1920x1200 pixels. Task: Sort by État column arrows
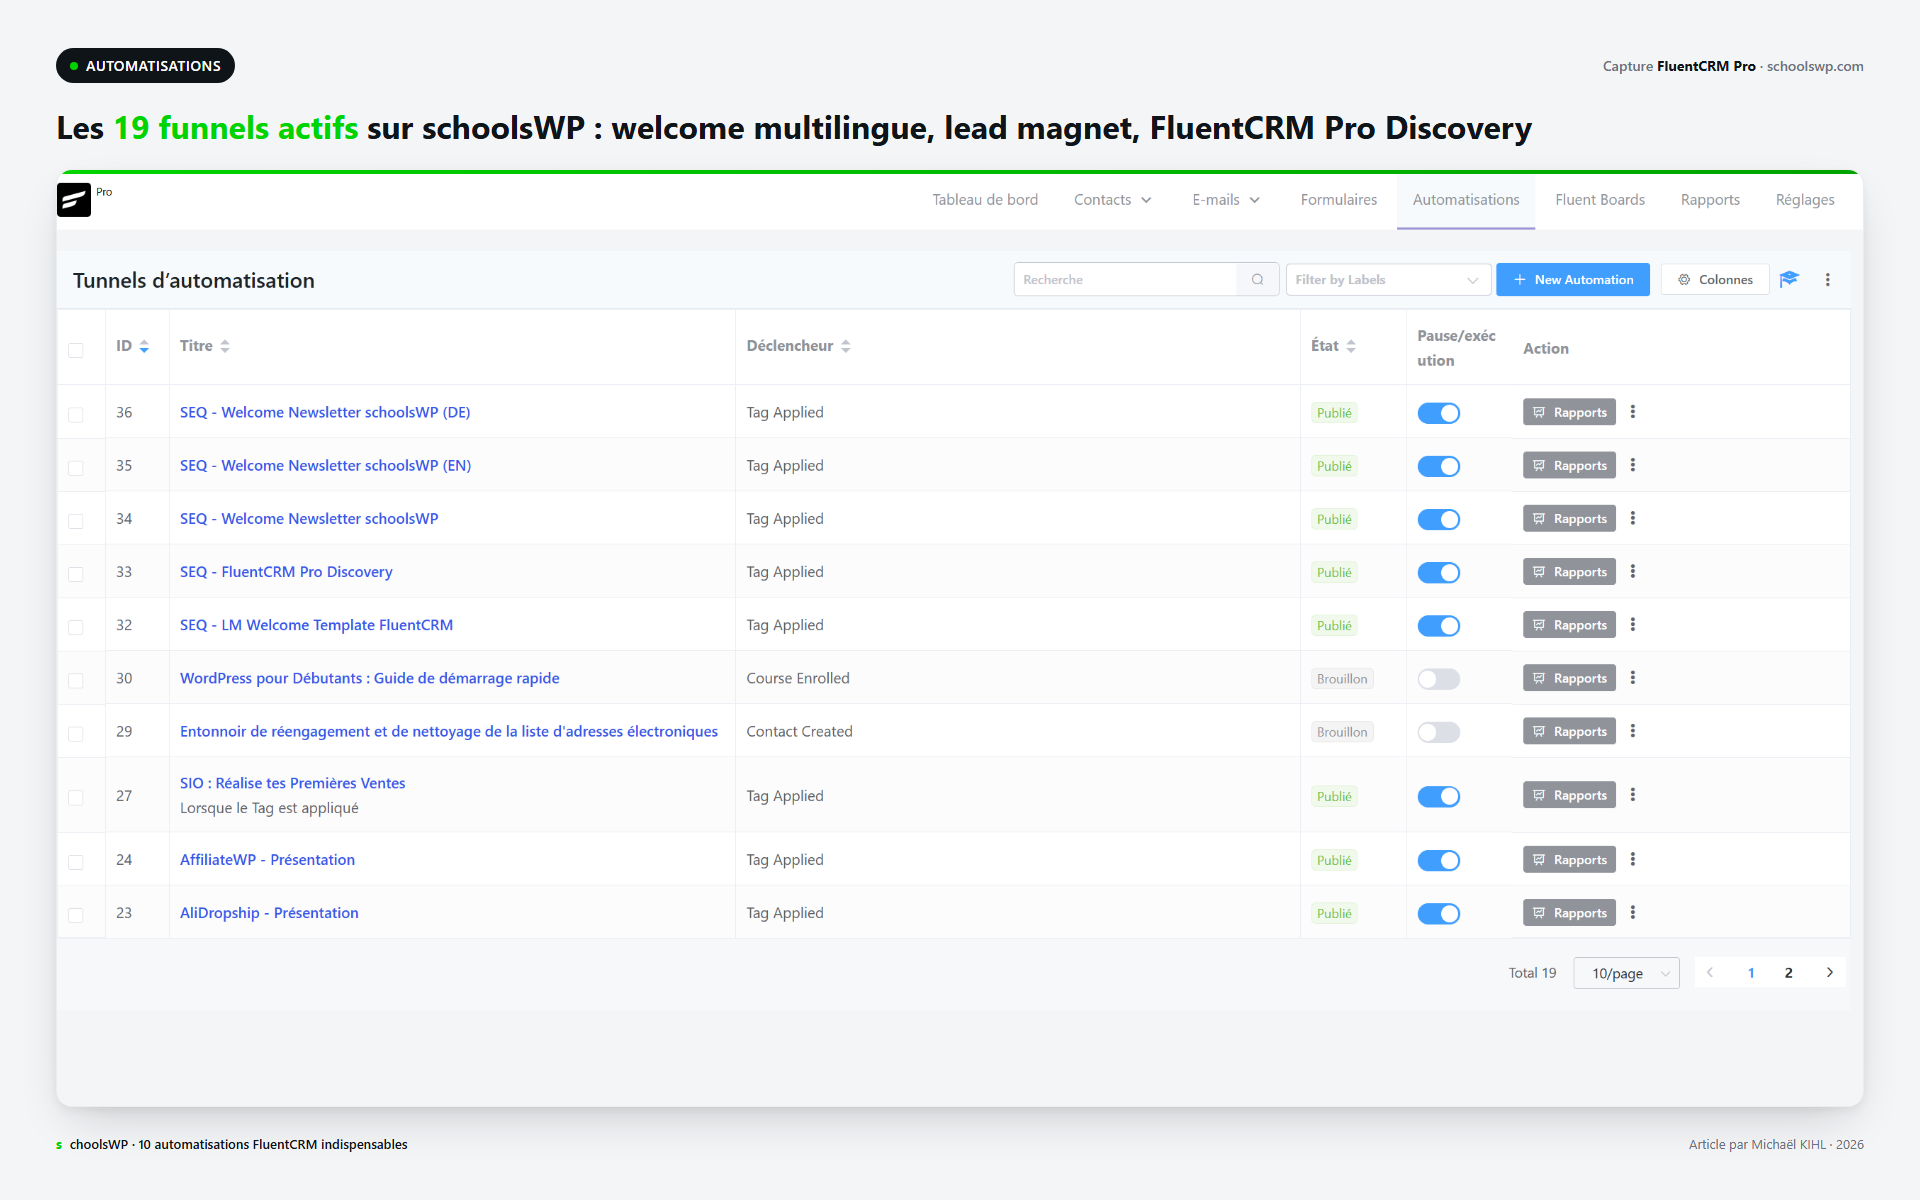1351,346
